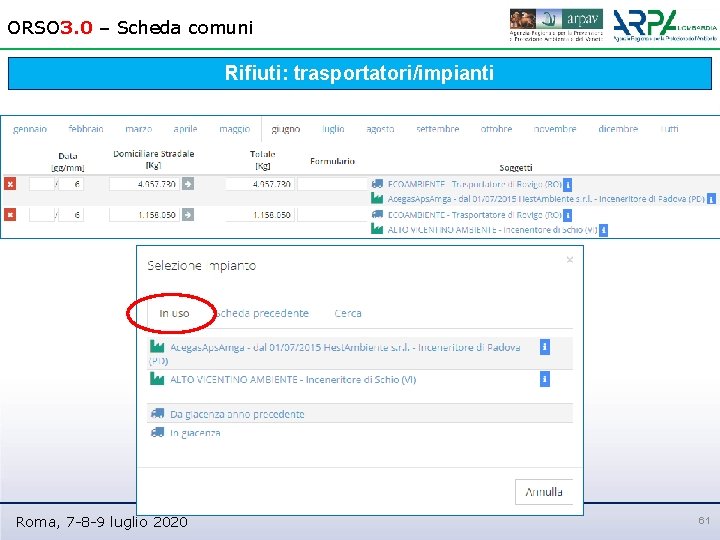Delete the 1.156.050 kg row with red X

(10, 214)
